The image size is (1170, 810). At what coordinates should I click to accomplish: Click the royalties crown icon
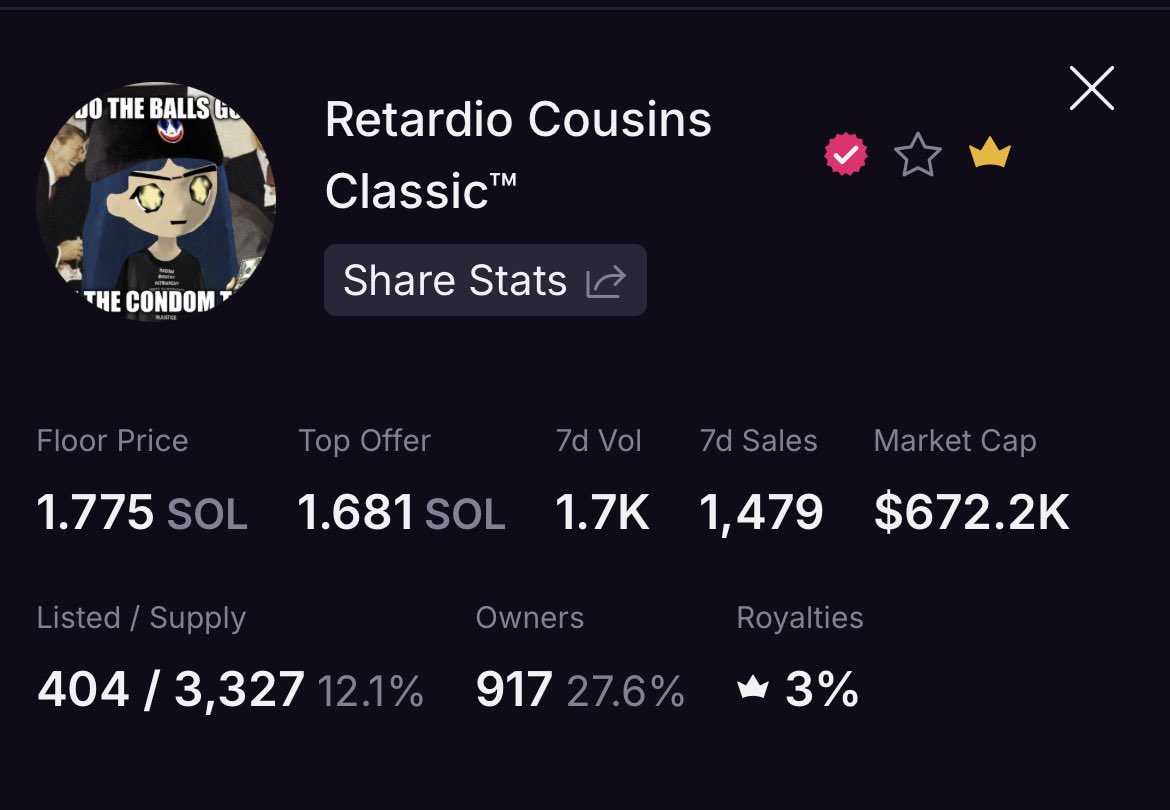coord(752,686)
